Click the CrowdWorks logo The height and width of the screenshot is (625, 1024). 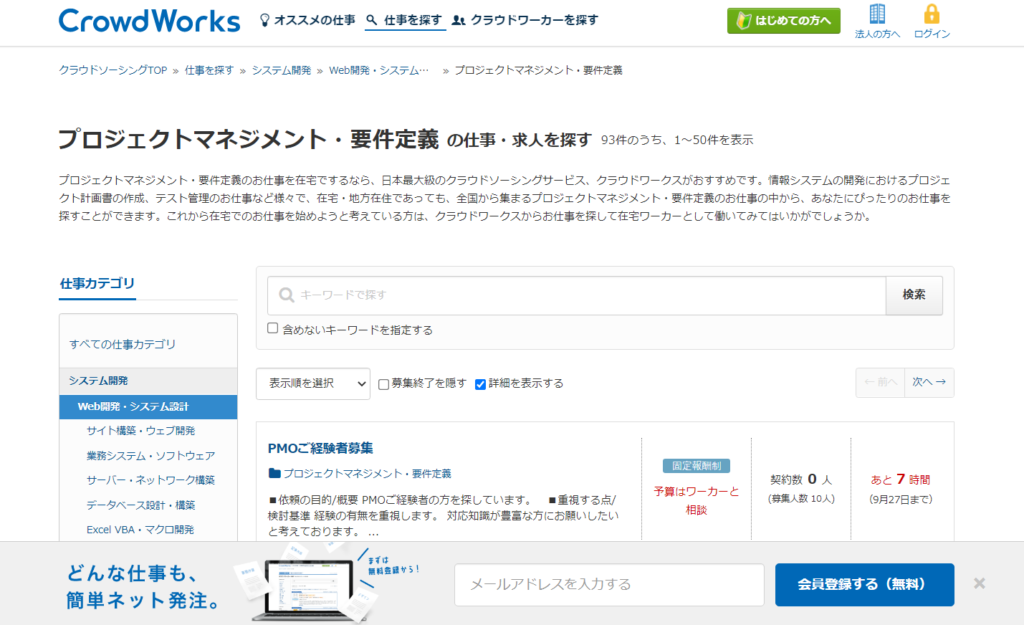click(x=149, y=21)
